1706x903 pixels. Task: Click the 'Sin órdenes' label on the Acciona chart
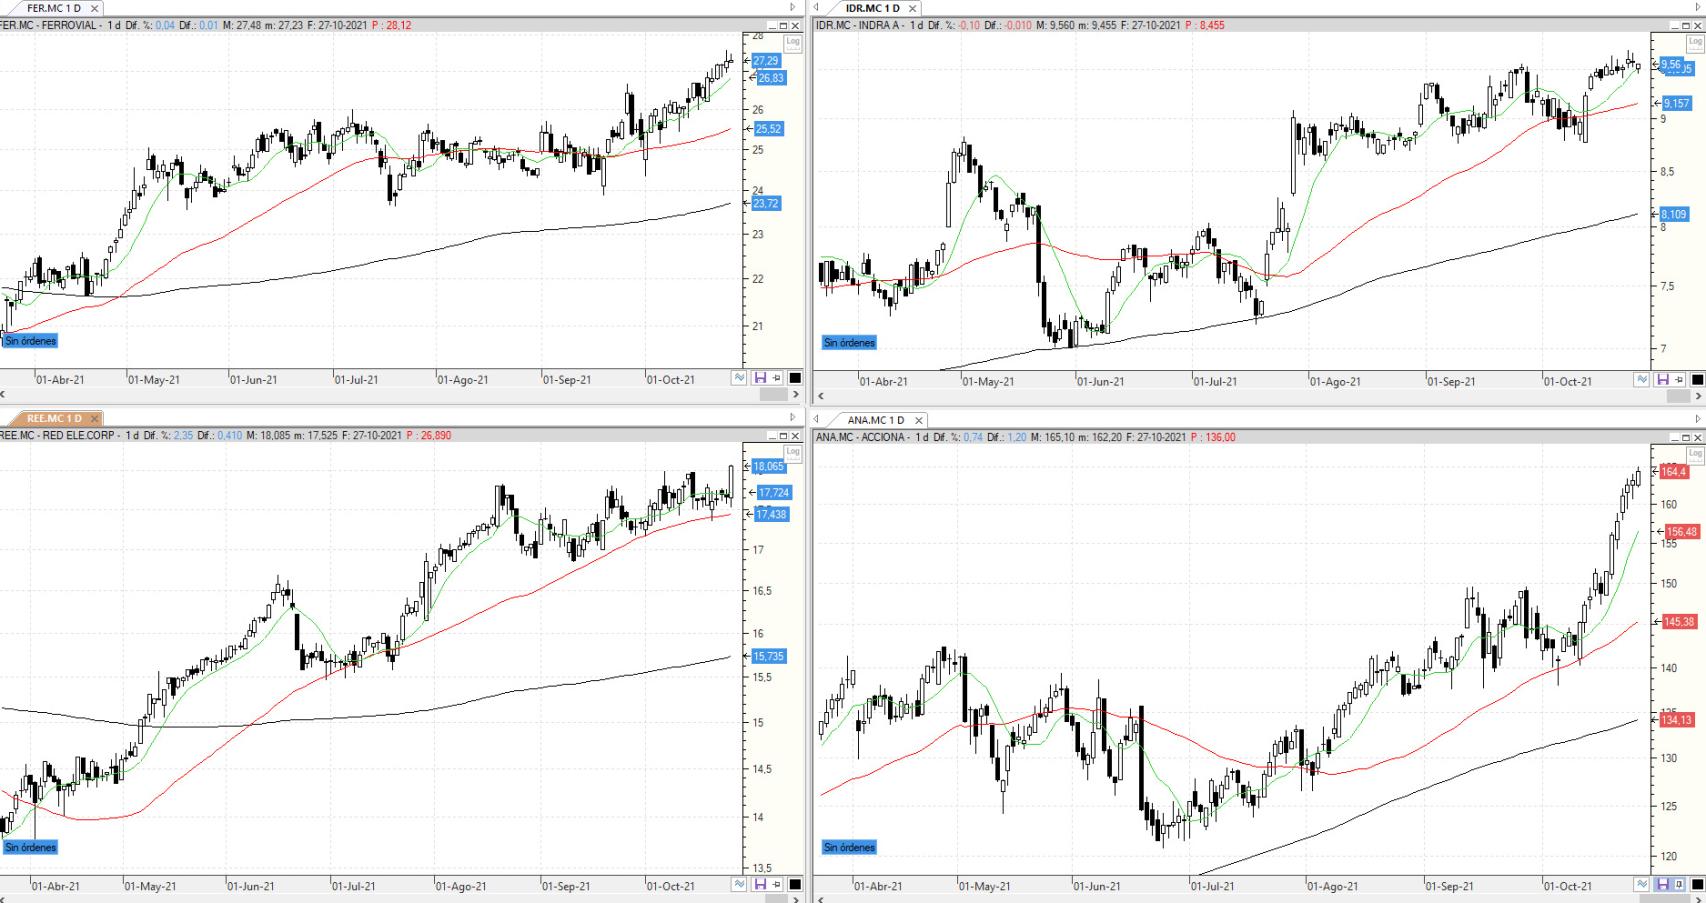[x=849, y=847]
